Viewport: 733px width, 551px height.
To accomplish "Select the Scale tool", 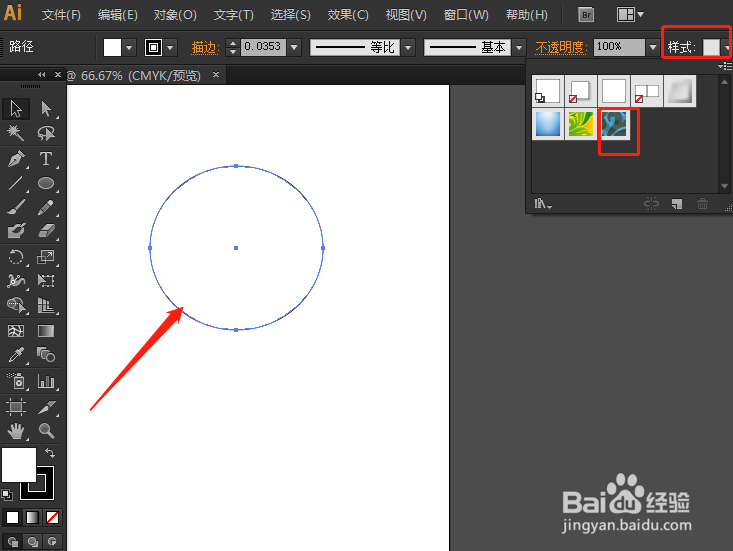I will (x=46, y=257).
